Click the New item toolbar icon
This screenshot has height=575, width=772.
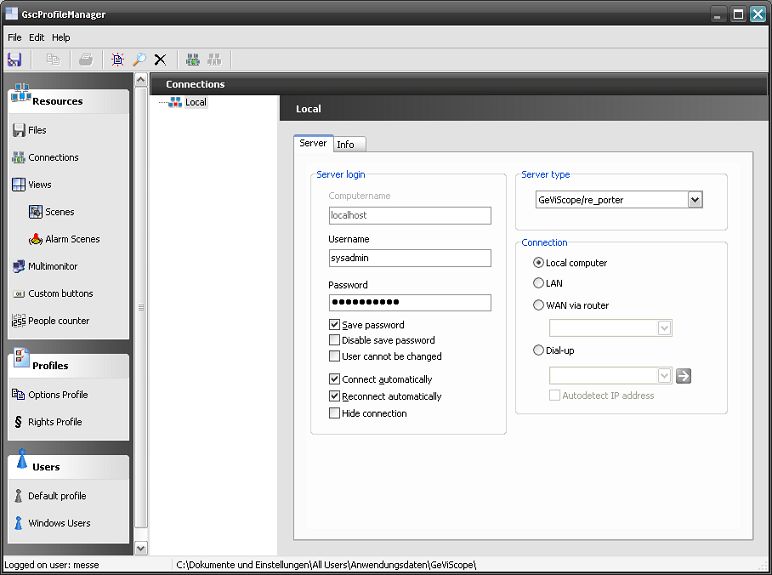[x=118, y=60]
